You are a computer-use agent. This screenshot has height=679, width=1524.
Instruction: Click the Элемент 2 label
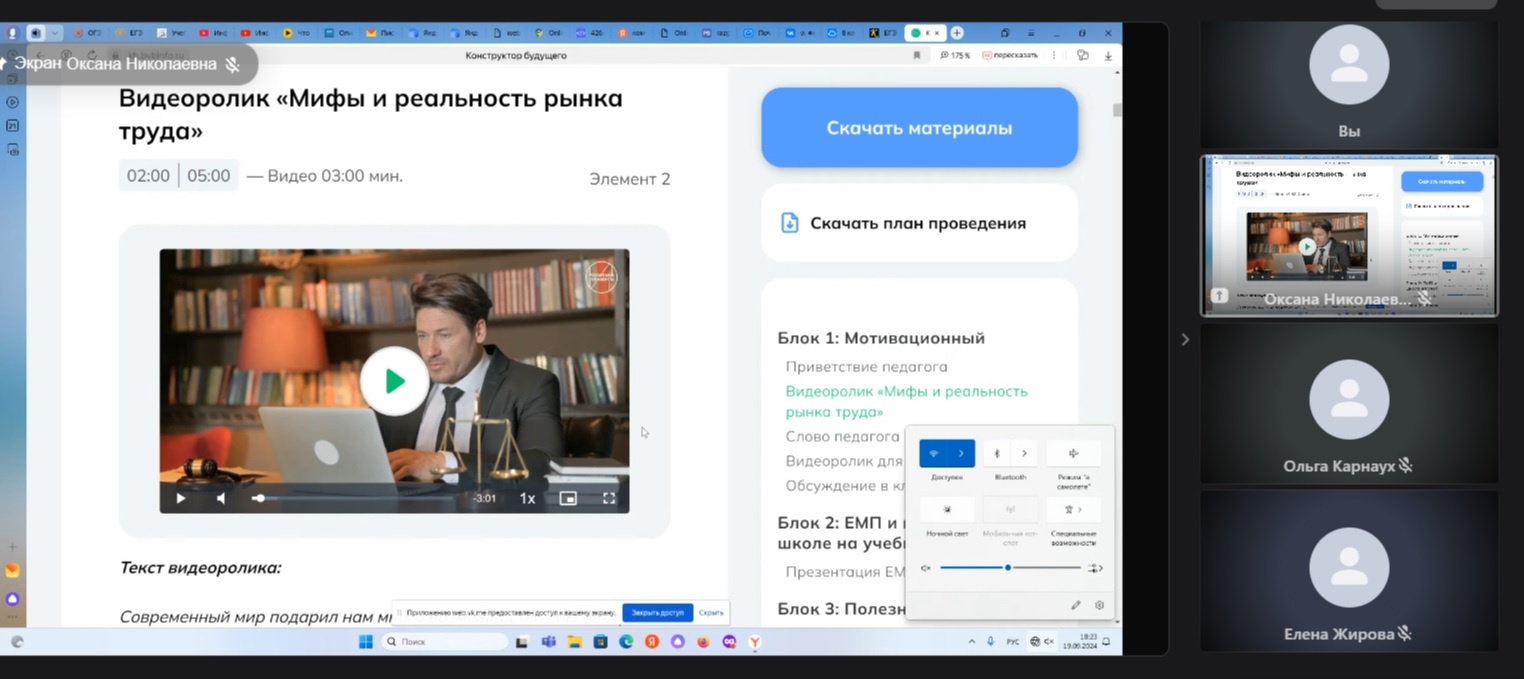coord(630,179)
